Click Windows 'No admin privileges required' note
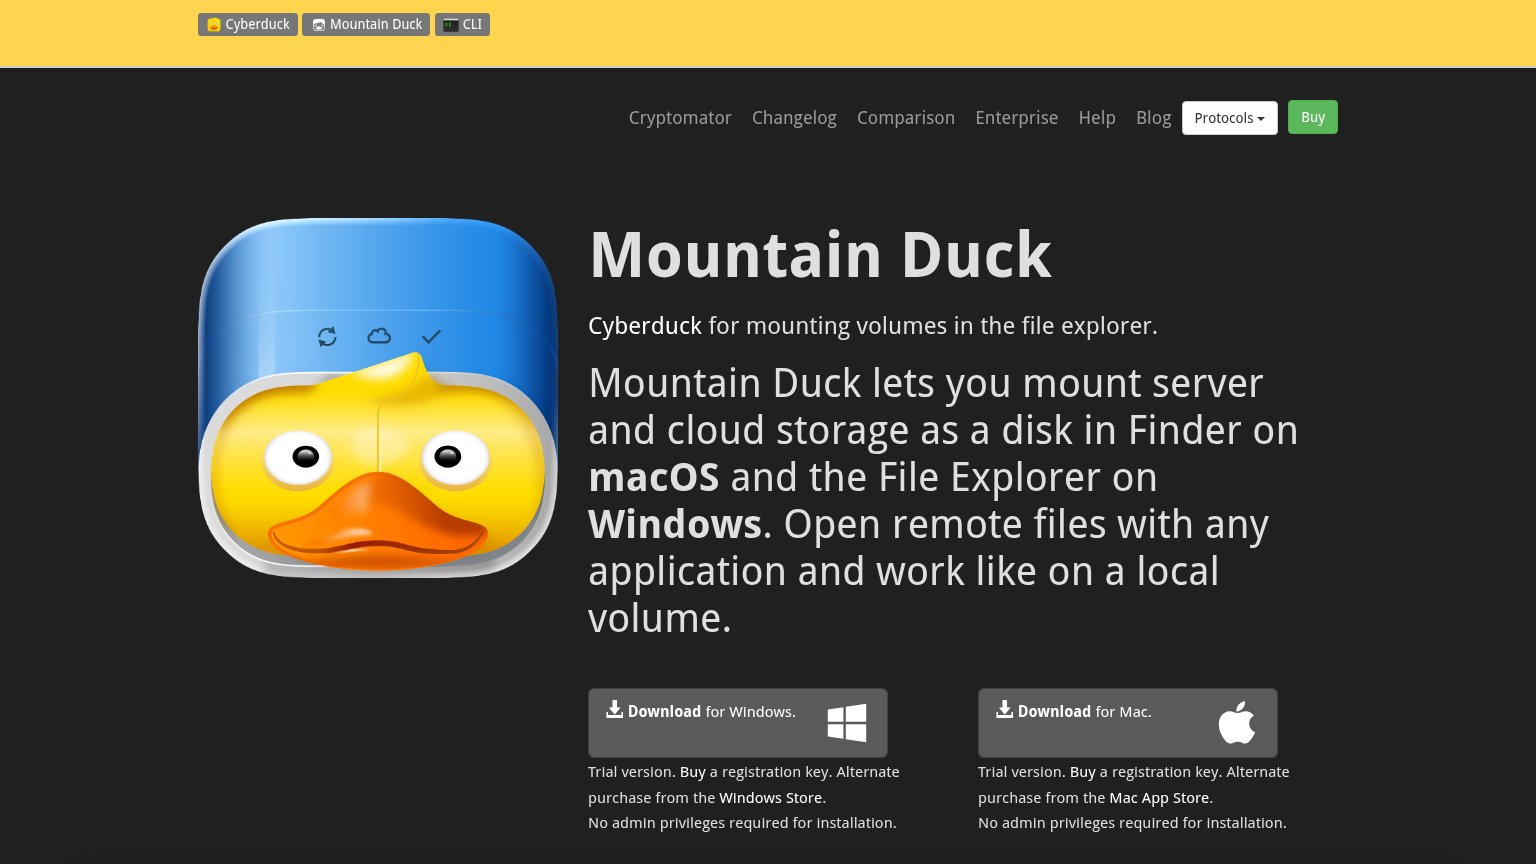 point(742,823)
